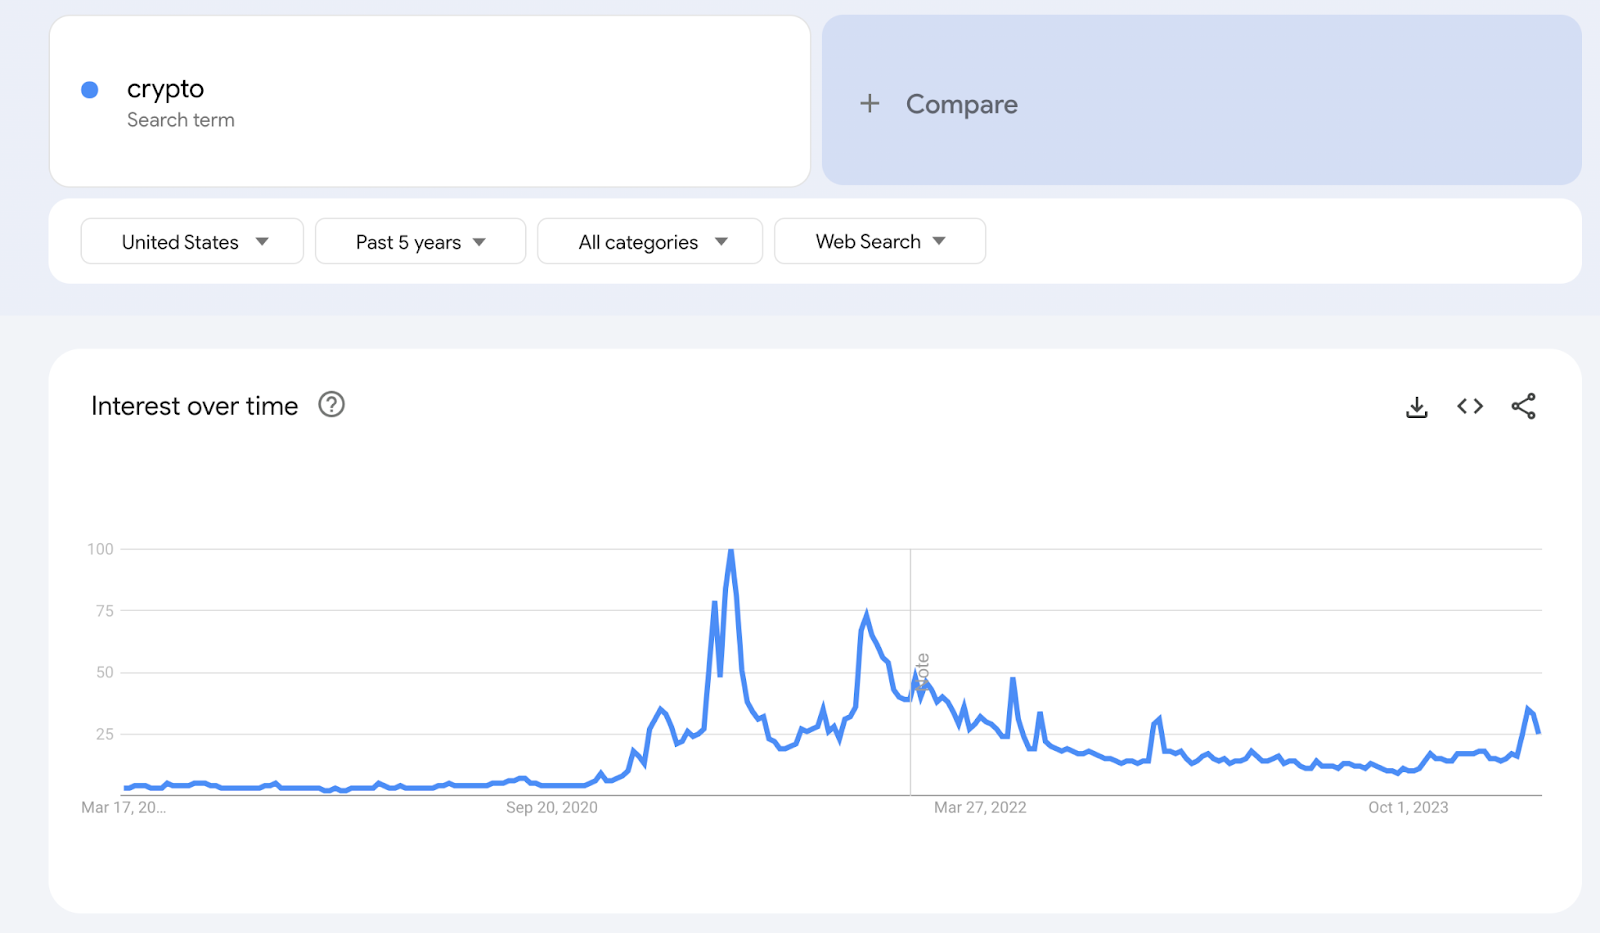
Task: Click the Interest over time heading
Action: [x=194, y=406]
